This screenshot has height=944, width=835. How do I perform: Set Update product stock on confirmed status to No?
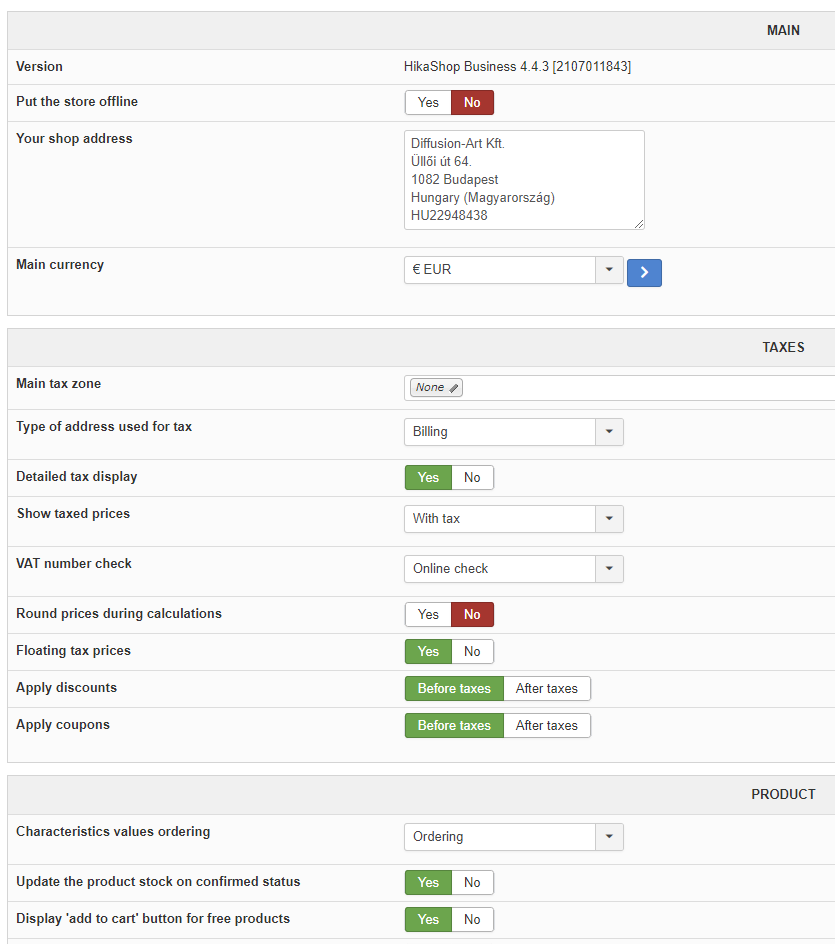pyautogui.click(x=472, y=883)
